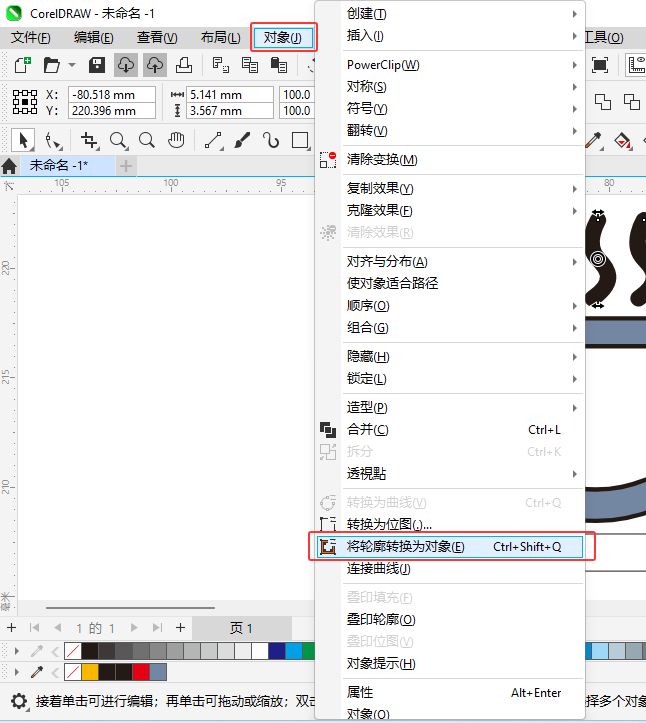This screenshot has height=723, width=646.
Task: Expand the 对齐与分布(A) submenu
Action: (462, 262)
